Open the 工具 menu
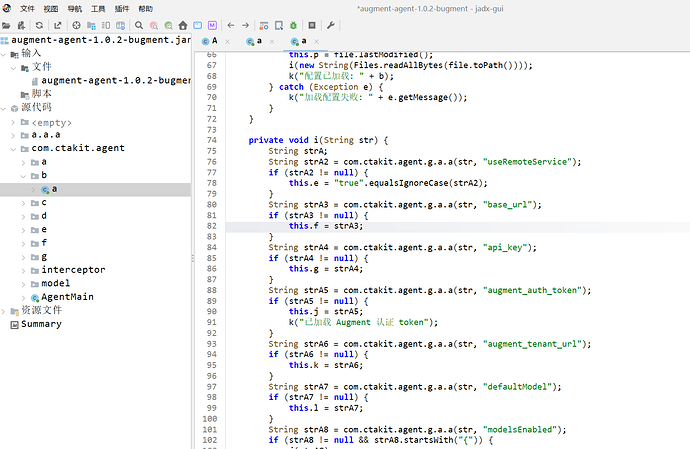The image size is (690, 449). (98, 7)
